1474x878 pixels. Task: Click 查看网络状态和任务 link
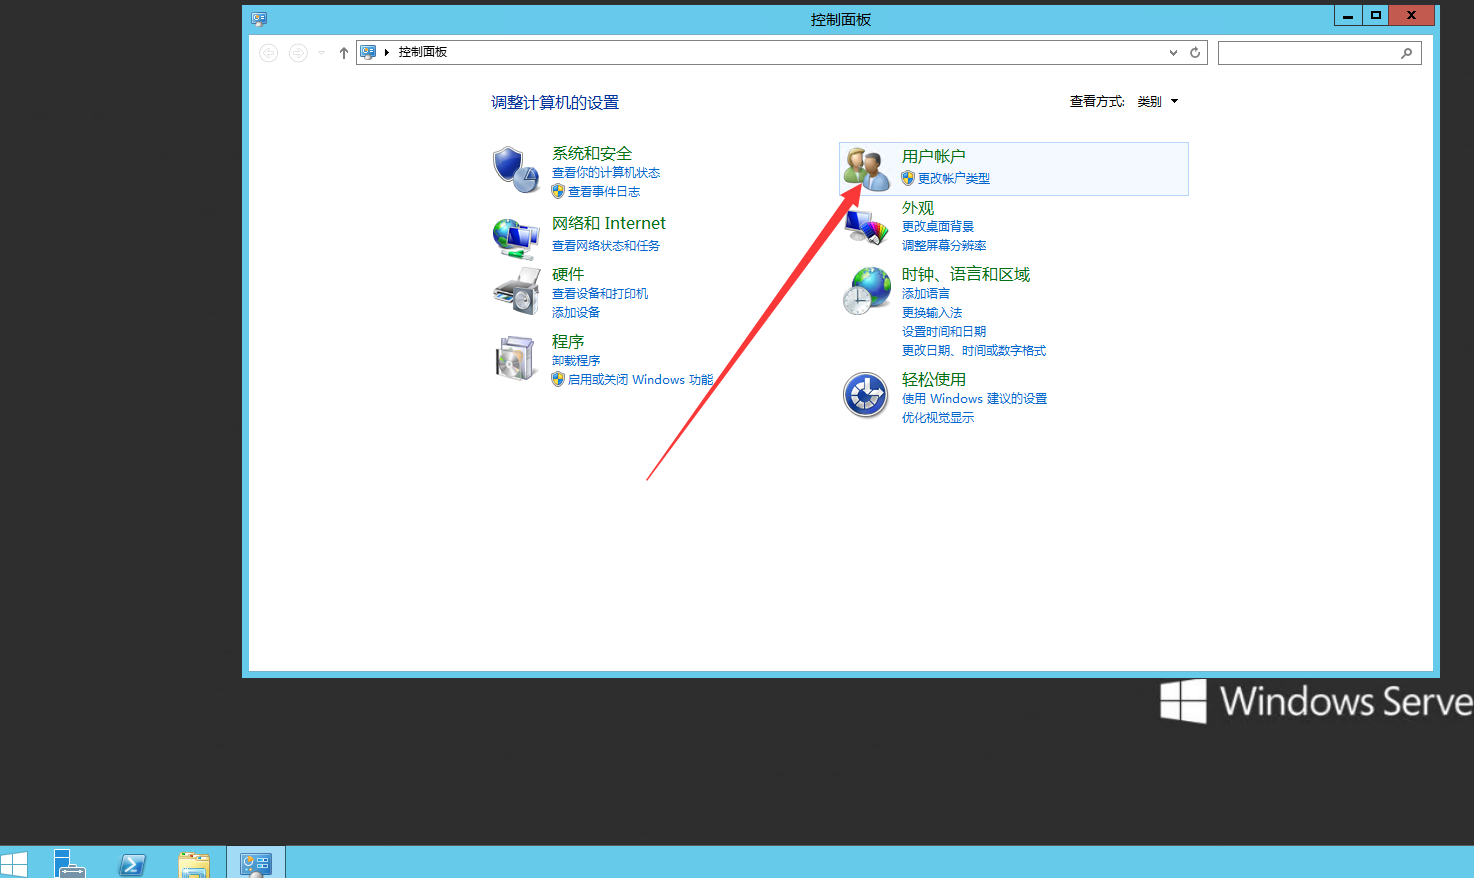[x=606, y=245]
